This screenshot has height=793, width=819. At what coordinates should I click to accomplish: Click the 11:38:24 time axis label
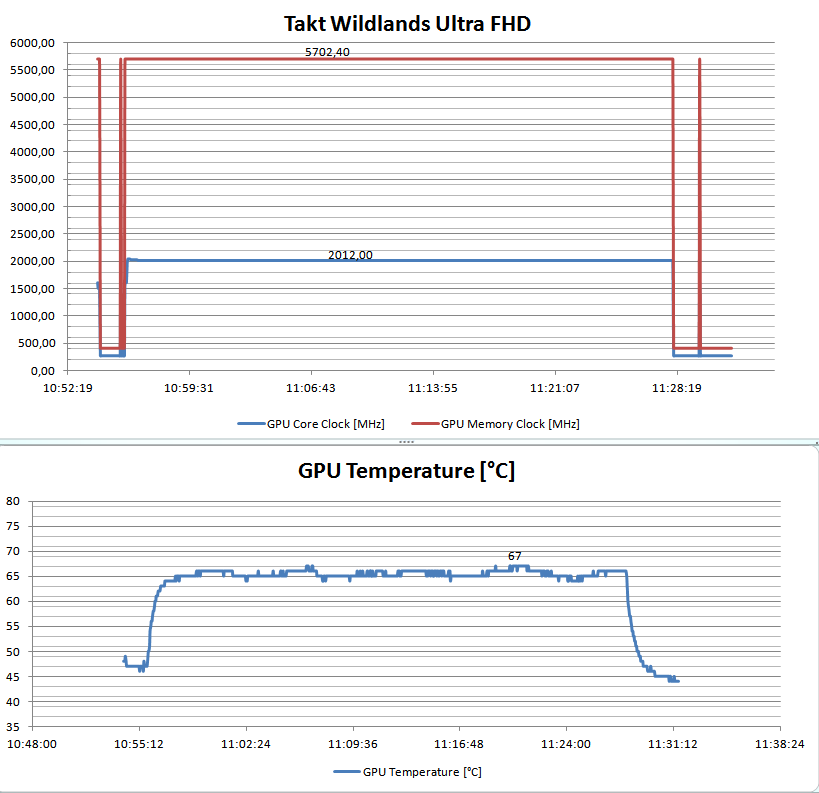(x=780, y=744)
